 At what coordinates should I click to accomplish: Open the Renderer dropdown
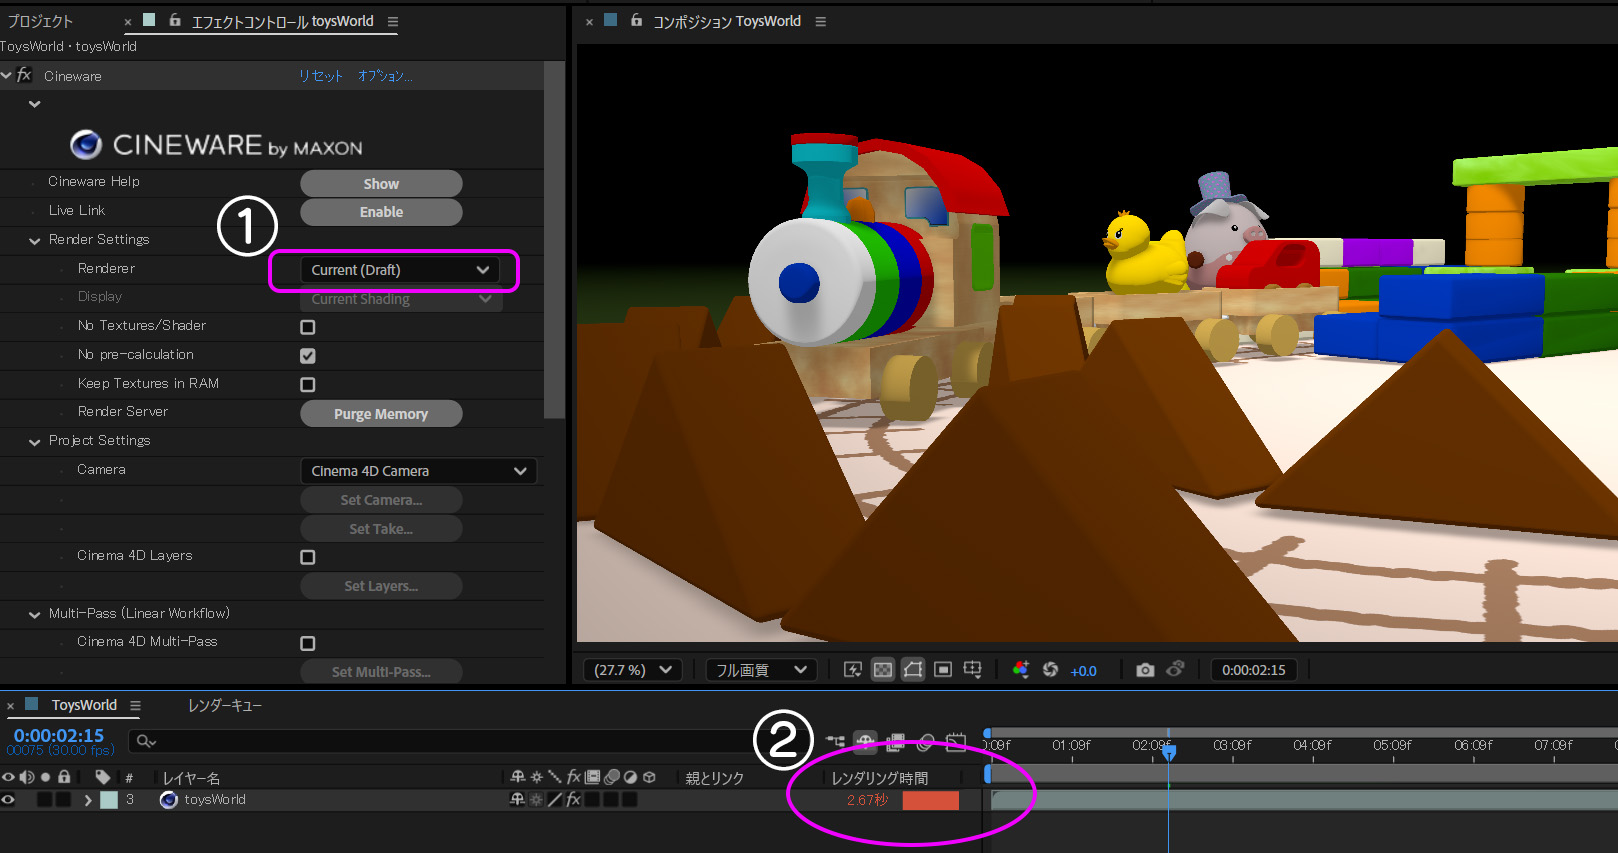coord(399,270)
